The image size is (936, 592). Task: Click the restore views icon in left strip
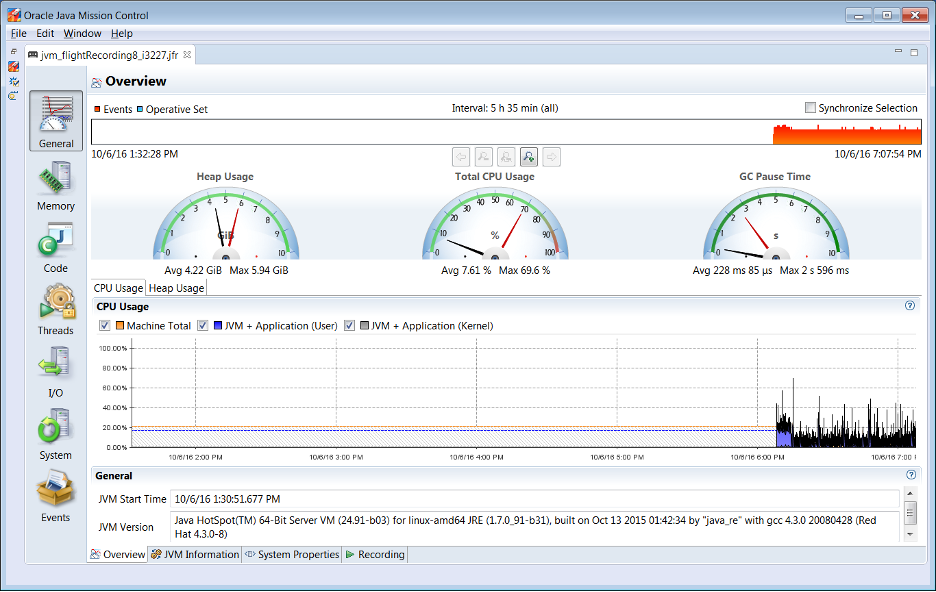point(14,51)
